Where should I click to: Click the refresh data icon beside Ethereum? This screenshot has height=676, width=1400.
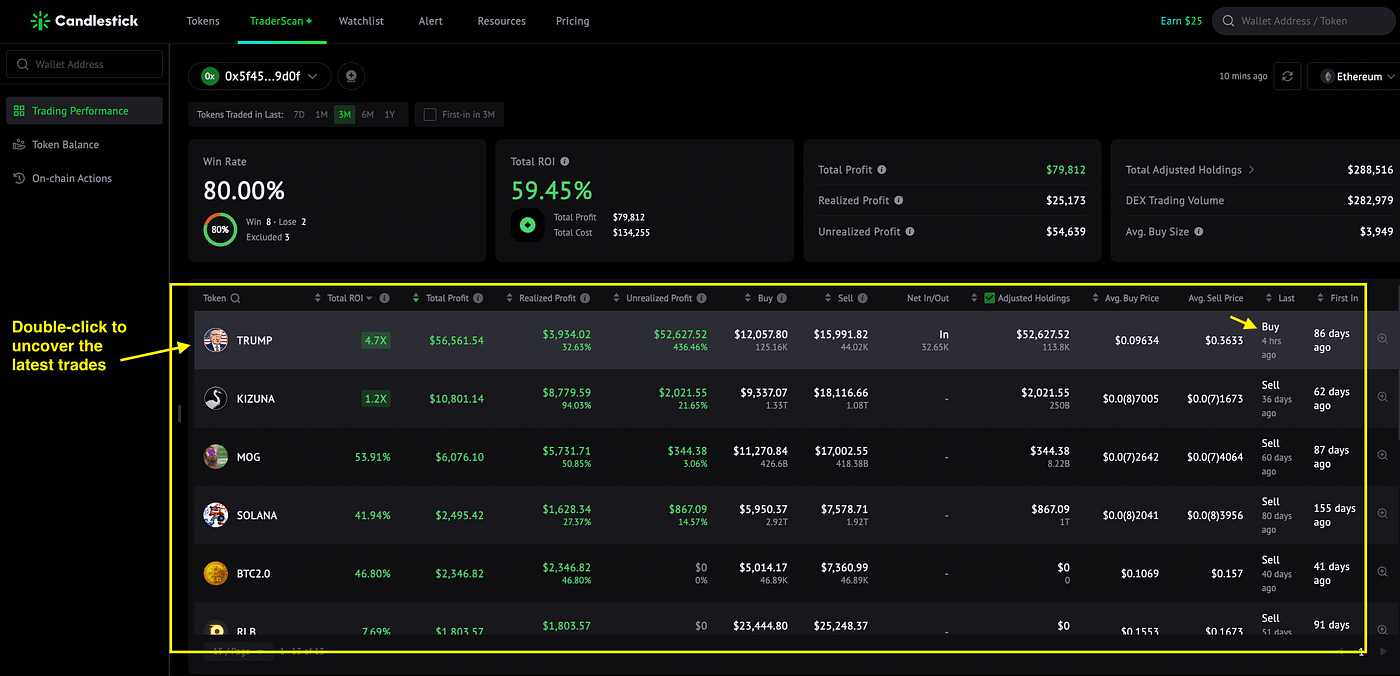1288,76
